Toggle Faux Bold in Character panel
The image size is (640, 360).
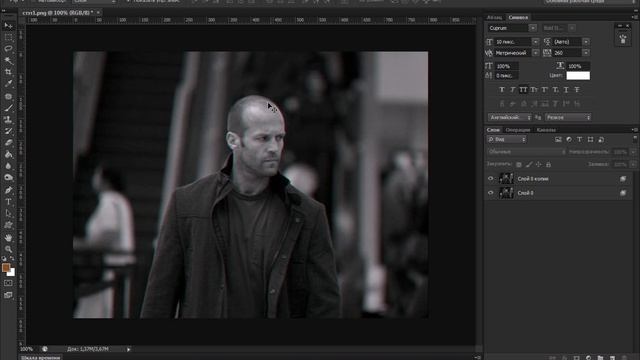502,90
